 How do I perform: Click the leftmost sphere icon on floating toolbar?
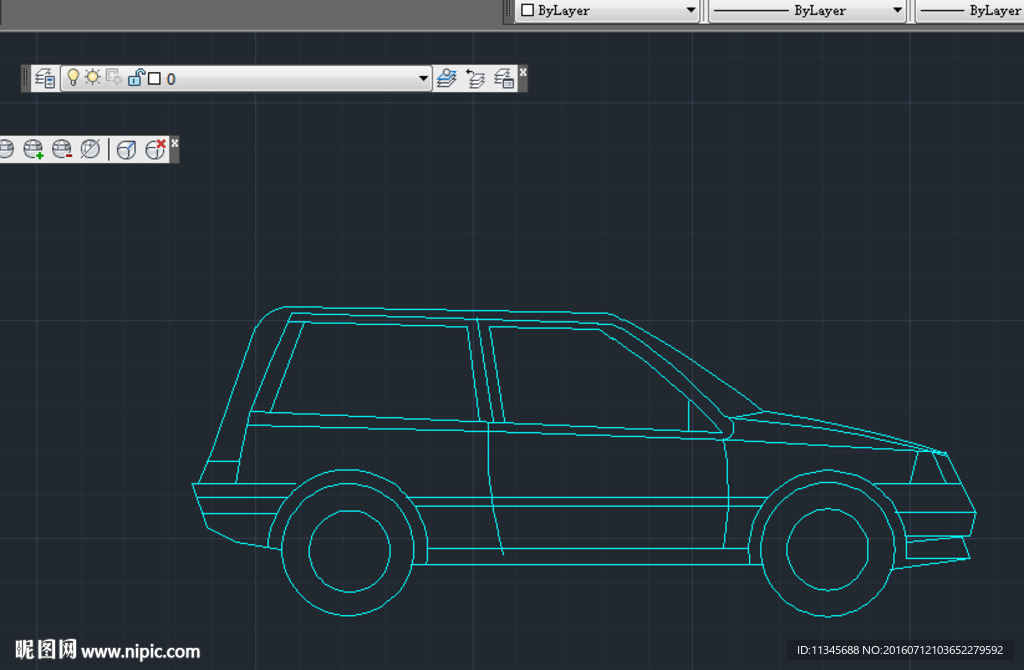7,148
